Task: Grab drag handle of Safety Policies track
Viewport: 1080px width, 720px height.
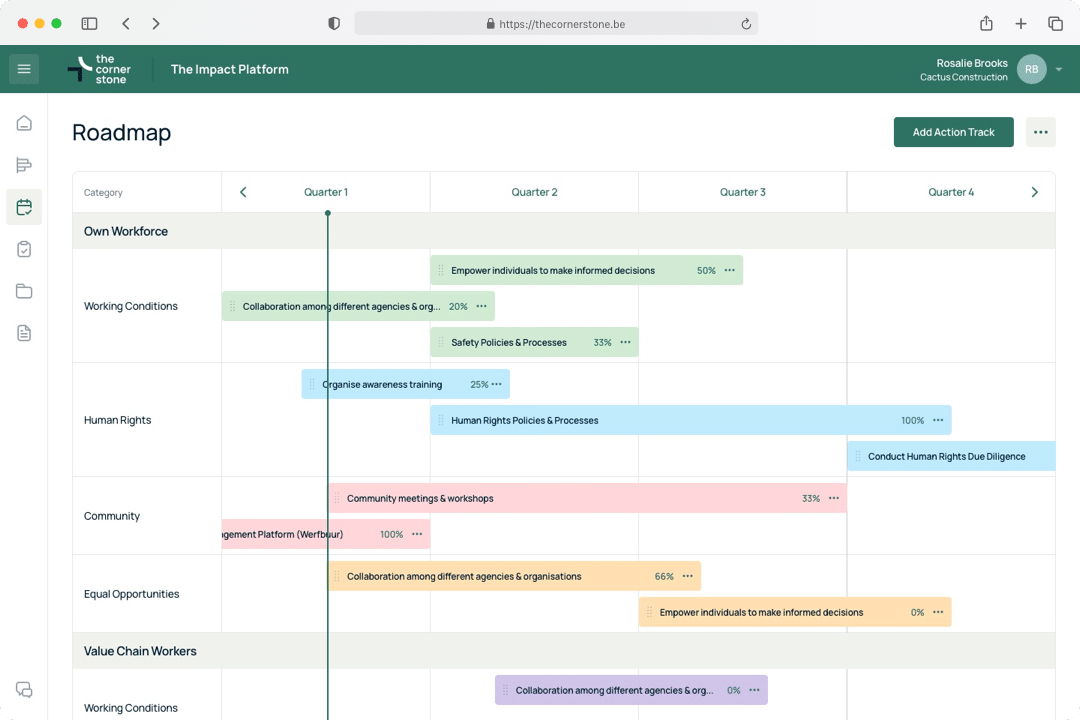Action: coord(441,342)
